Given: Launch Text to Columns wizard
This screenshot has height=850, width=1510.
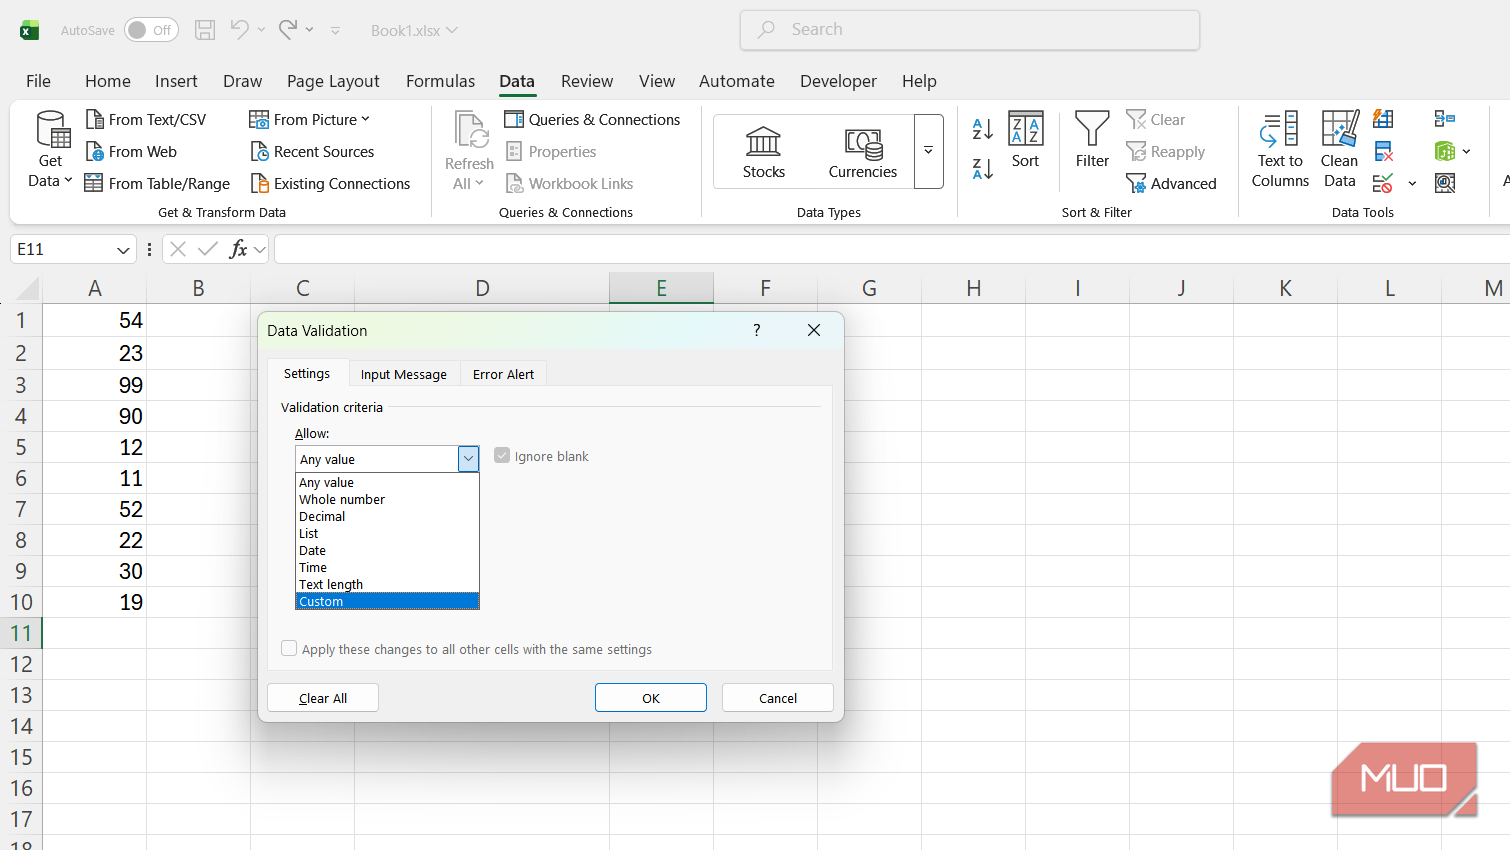Looking at the screenshot, I should [x=1280, y=150].
